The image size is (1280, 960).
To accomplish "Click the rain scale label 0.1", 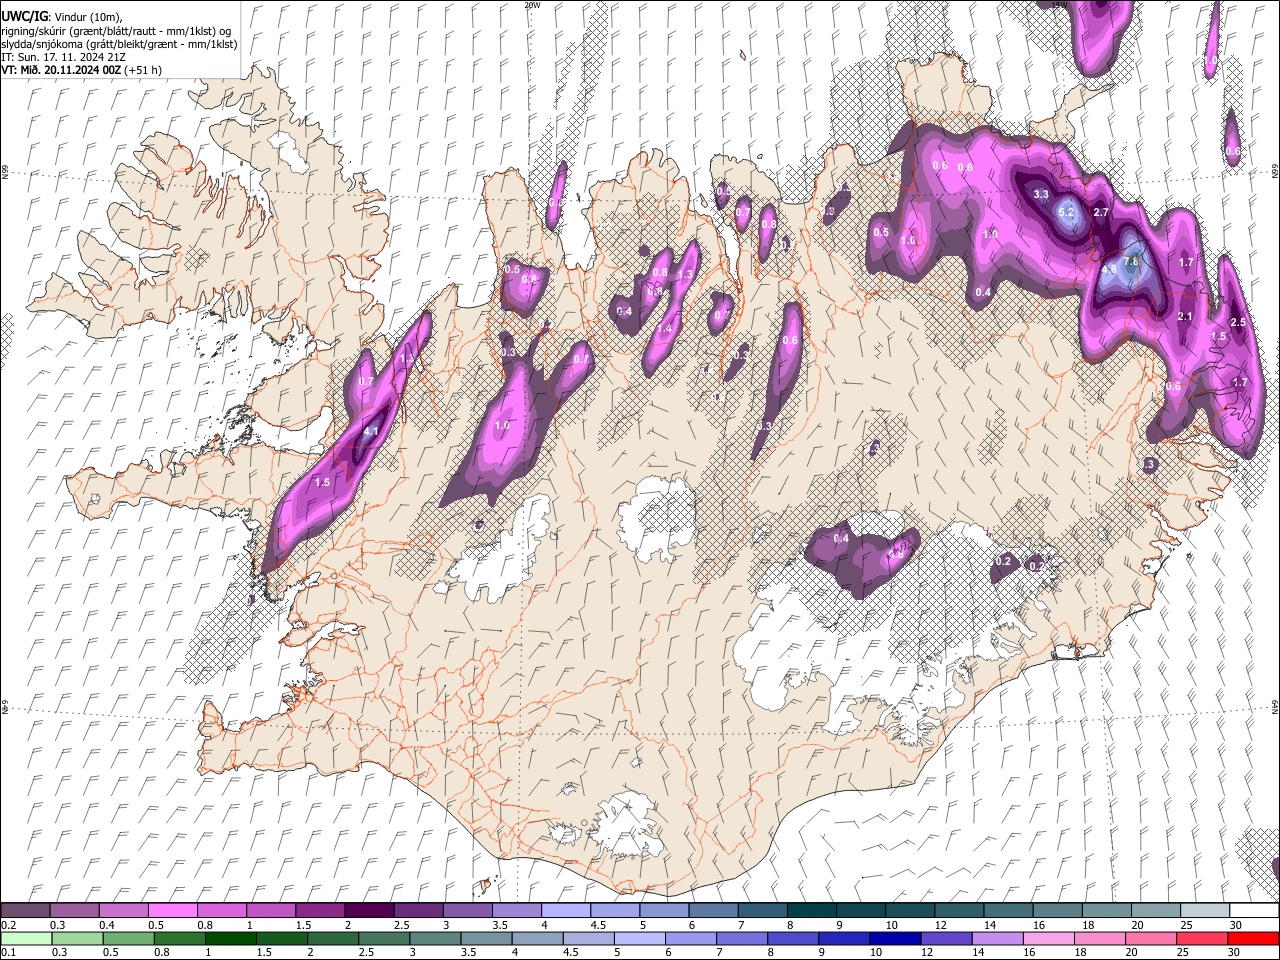I will click(9, 952).
